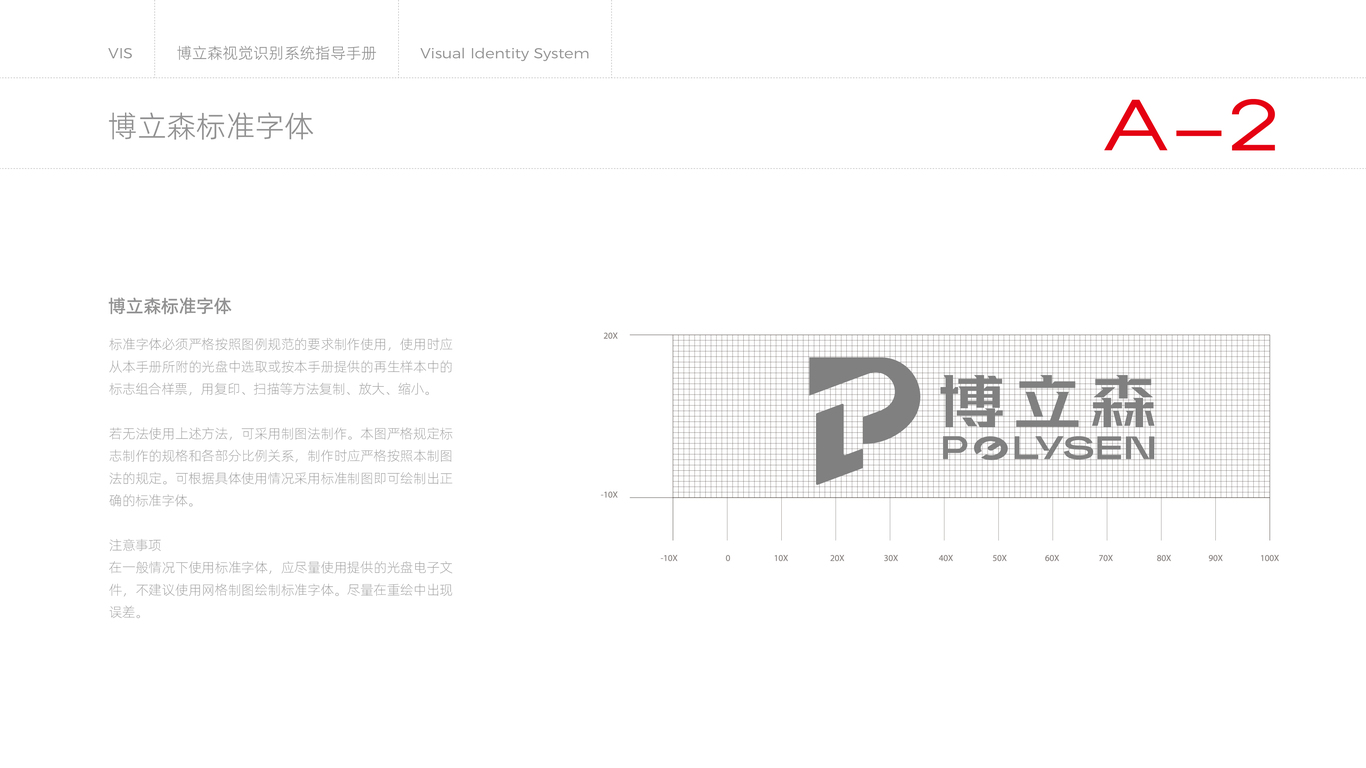Click the "20X" label on the vertical axis
Screen dimensions: 1366x768
point(610,336)
